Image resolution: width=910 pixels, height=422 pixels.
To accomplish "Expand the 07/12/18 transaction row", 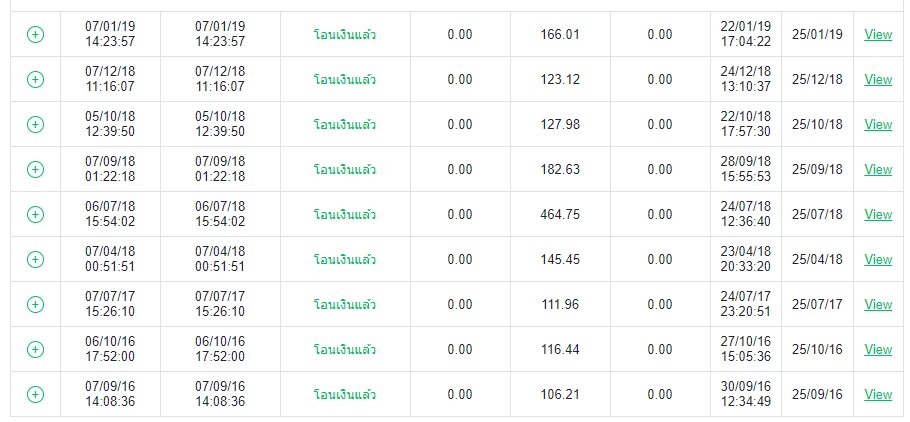I will click(x=35, y=79).
